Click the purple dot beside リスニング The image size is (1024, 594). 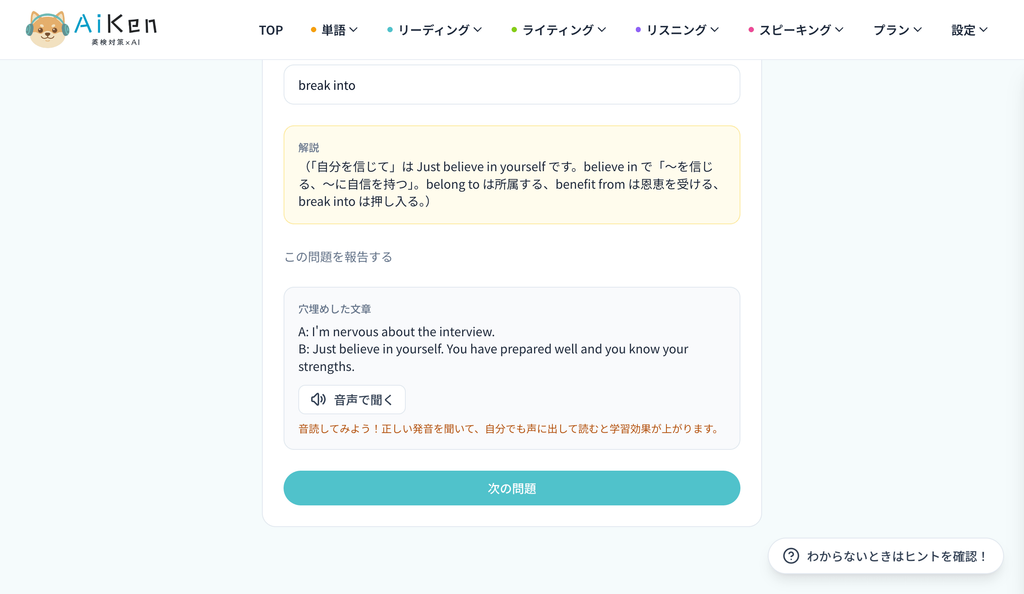pyautogui.click(x=638, y=30)
